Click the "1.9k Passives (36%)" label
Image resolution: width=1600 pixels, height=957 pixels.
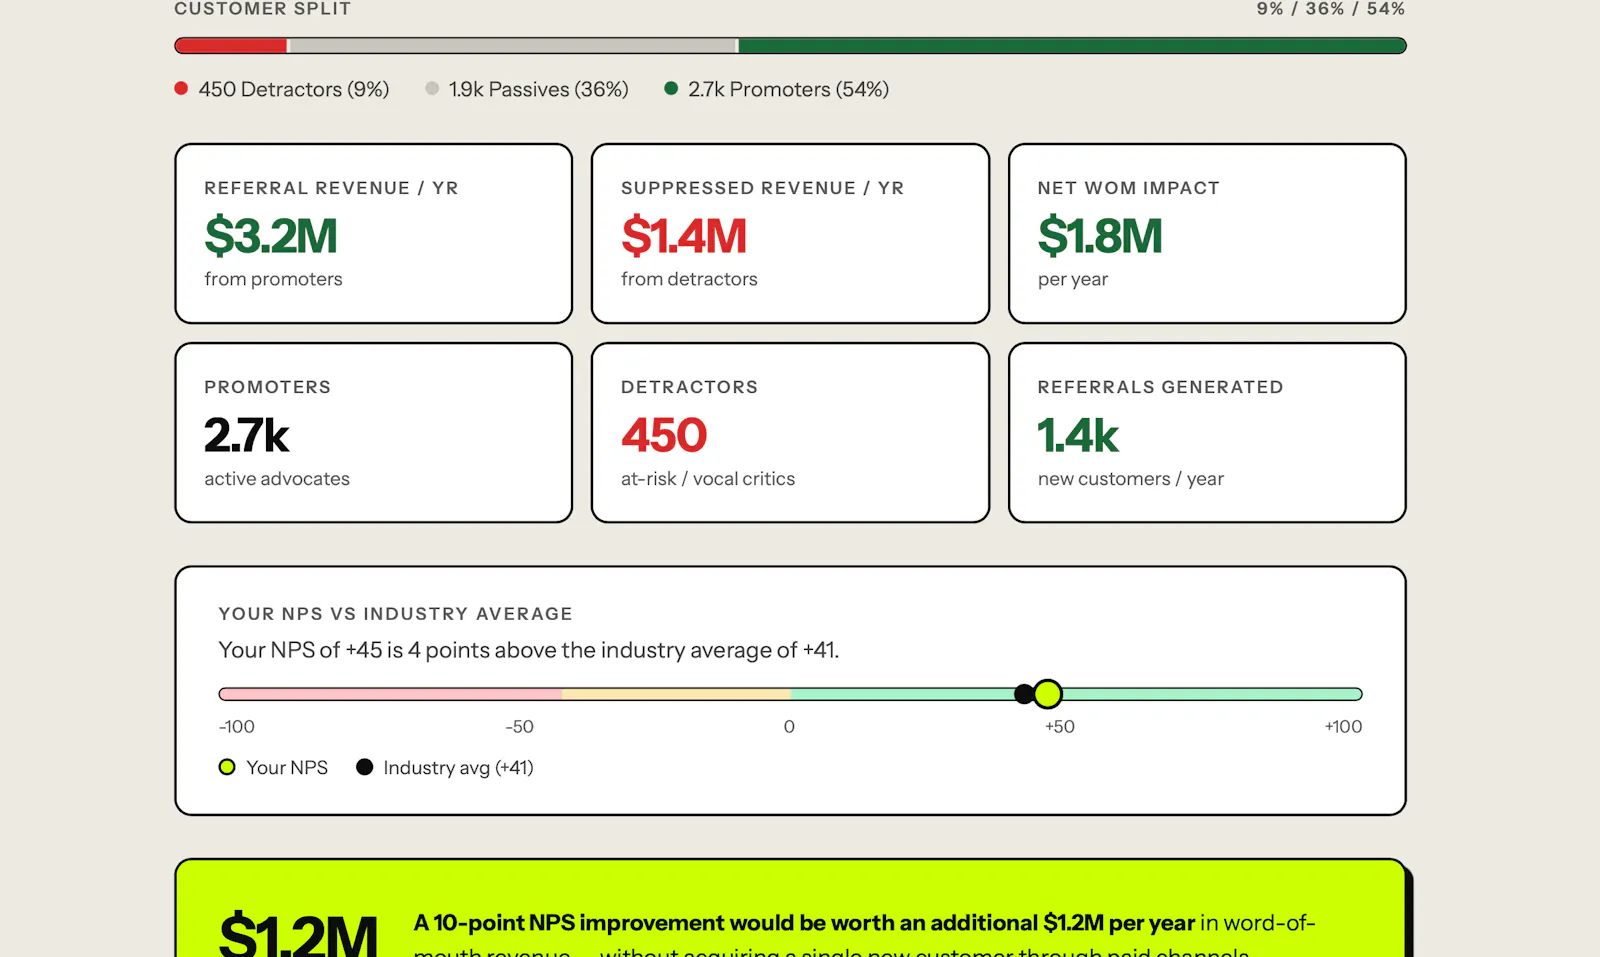click(x=538, y=89)
